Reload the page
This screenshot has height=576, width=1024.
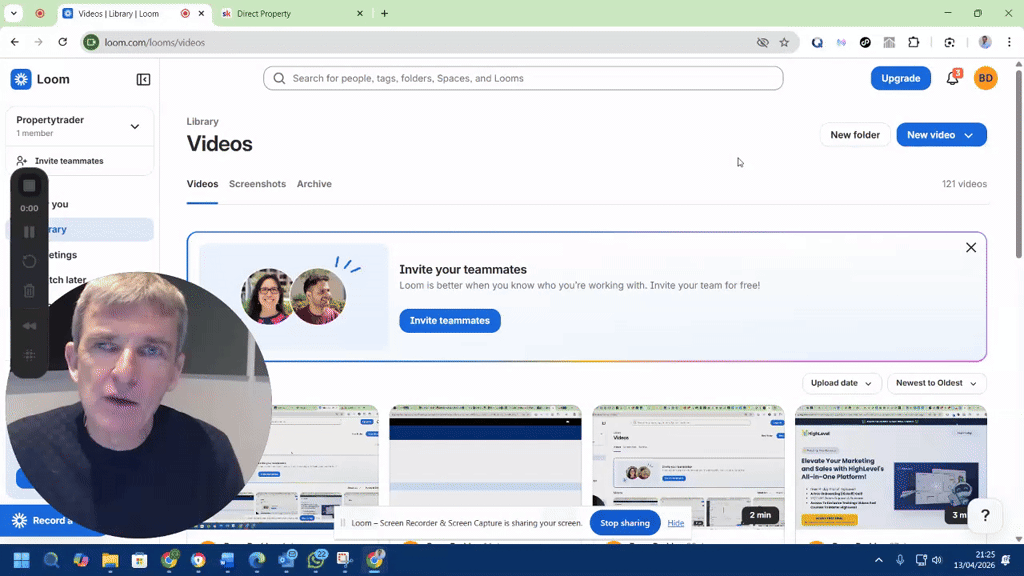pyautogui.click(x=63, y=42)
